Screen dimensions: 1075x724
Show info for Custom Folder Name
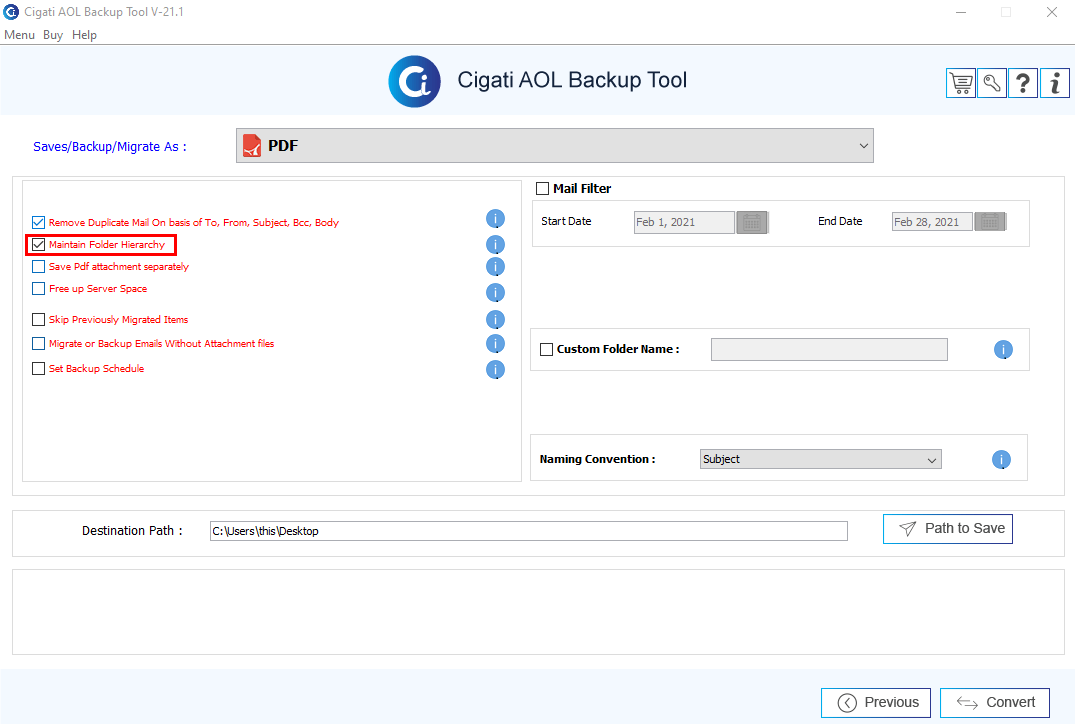click(1003, 350)
